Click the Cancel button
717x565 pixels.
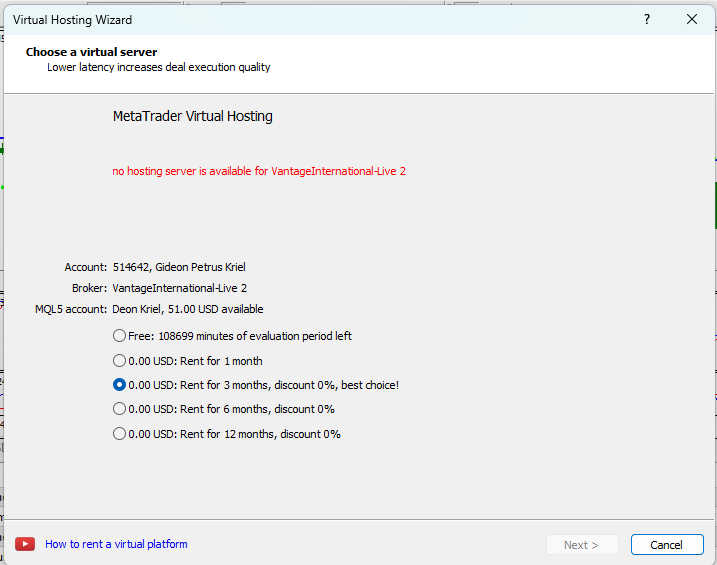667,545
